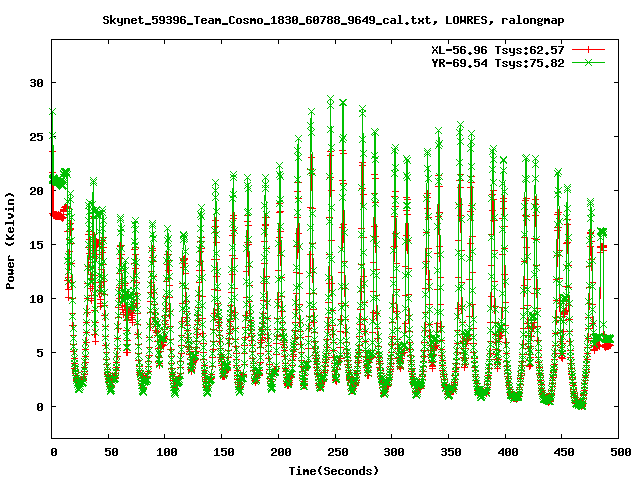Click y-axis tick label 5
Screen dimensions: 640x480
click(x=40, y=353)
